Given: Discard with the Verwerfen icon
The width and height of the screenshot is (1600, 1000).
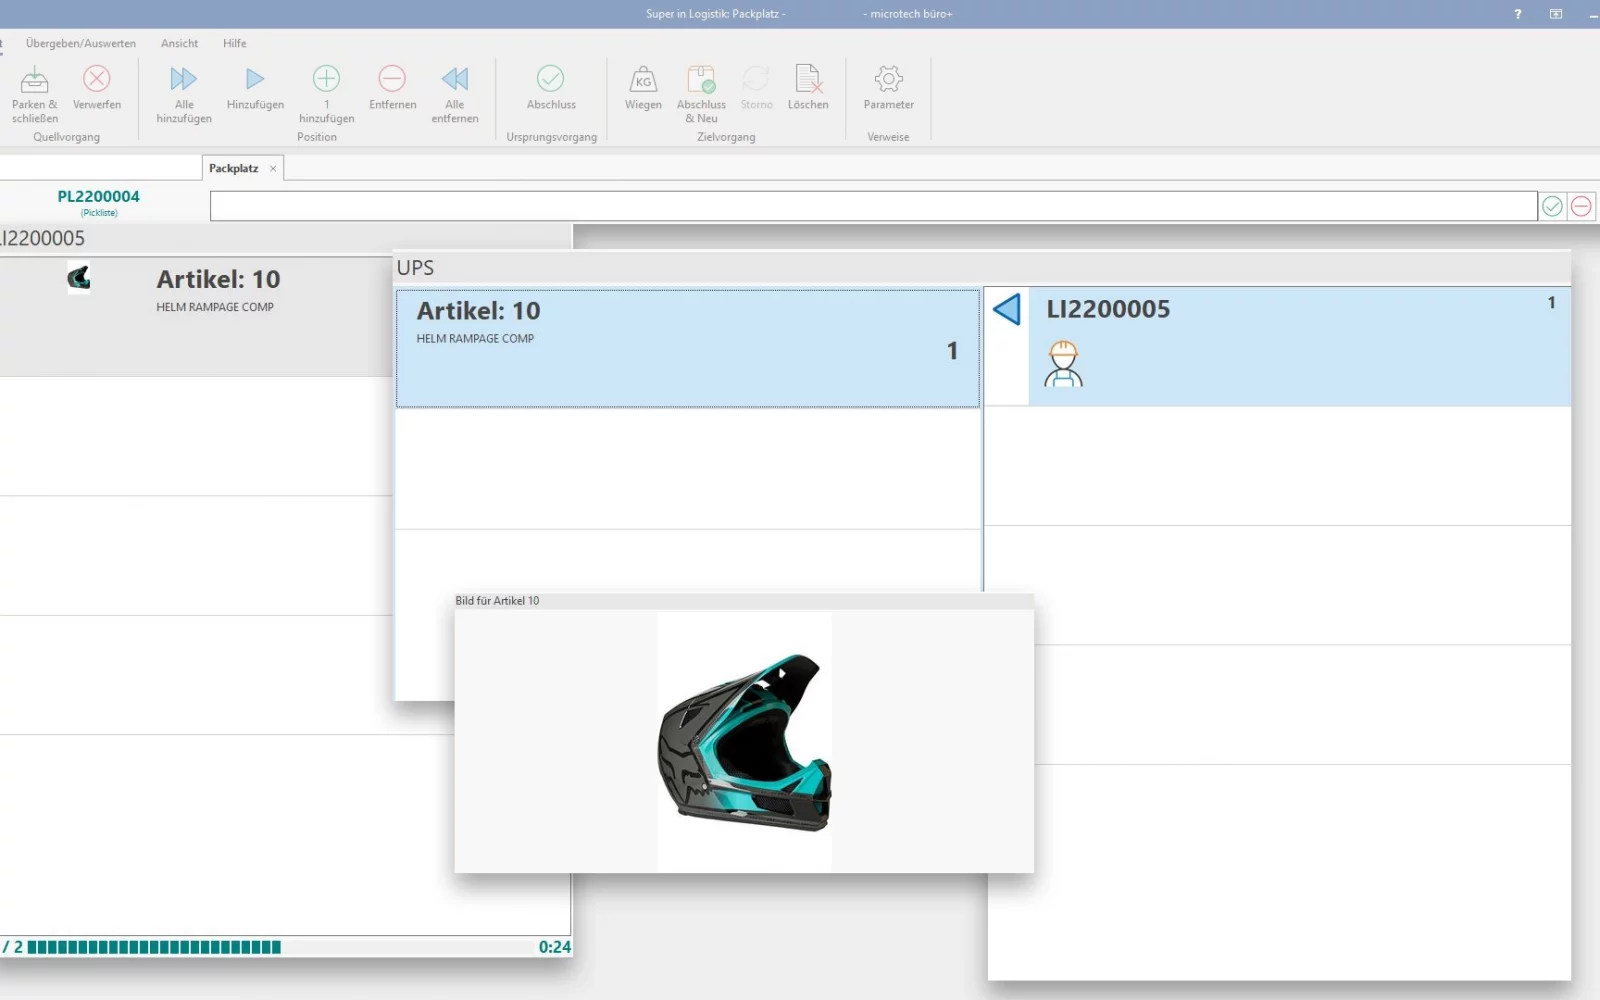Looking at the screenshot, I should 97,80.
